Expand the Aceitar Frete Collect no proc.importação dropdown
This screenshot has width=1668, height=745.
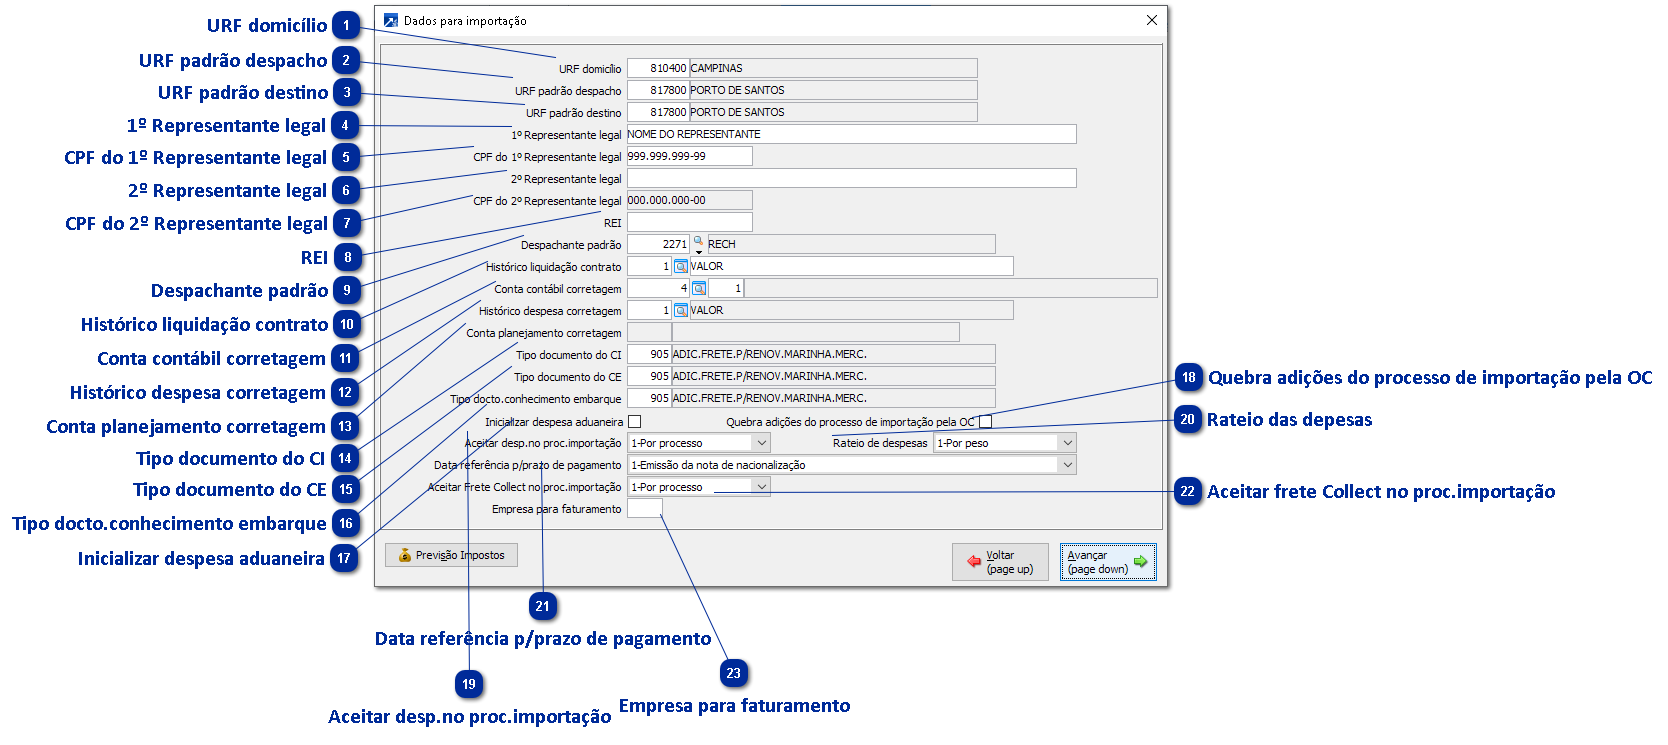tap(762, 487)
